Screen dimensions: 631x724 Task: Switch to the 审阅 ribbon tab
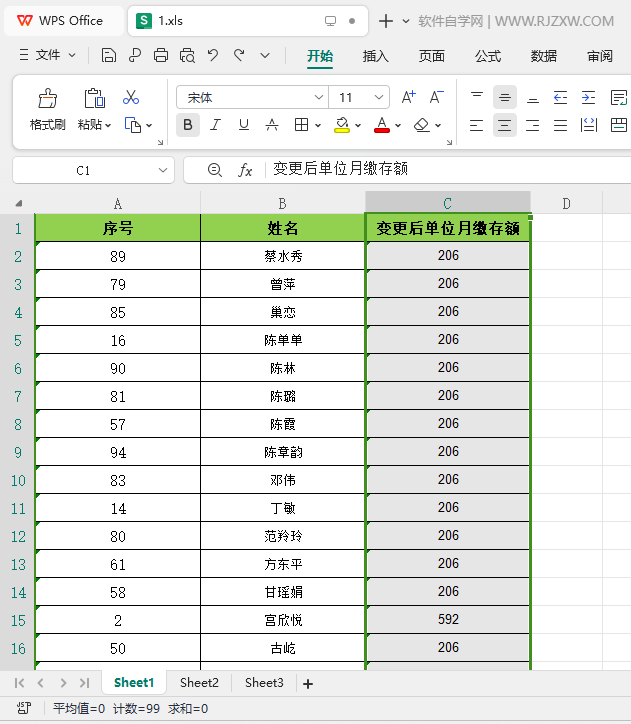tap(600, 56)
